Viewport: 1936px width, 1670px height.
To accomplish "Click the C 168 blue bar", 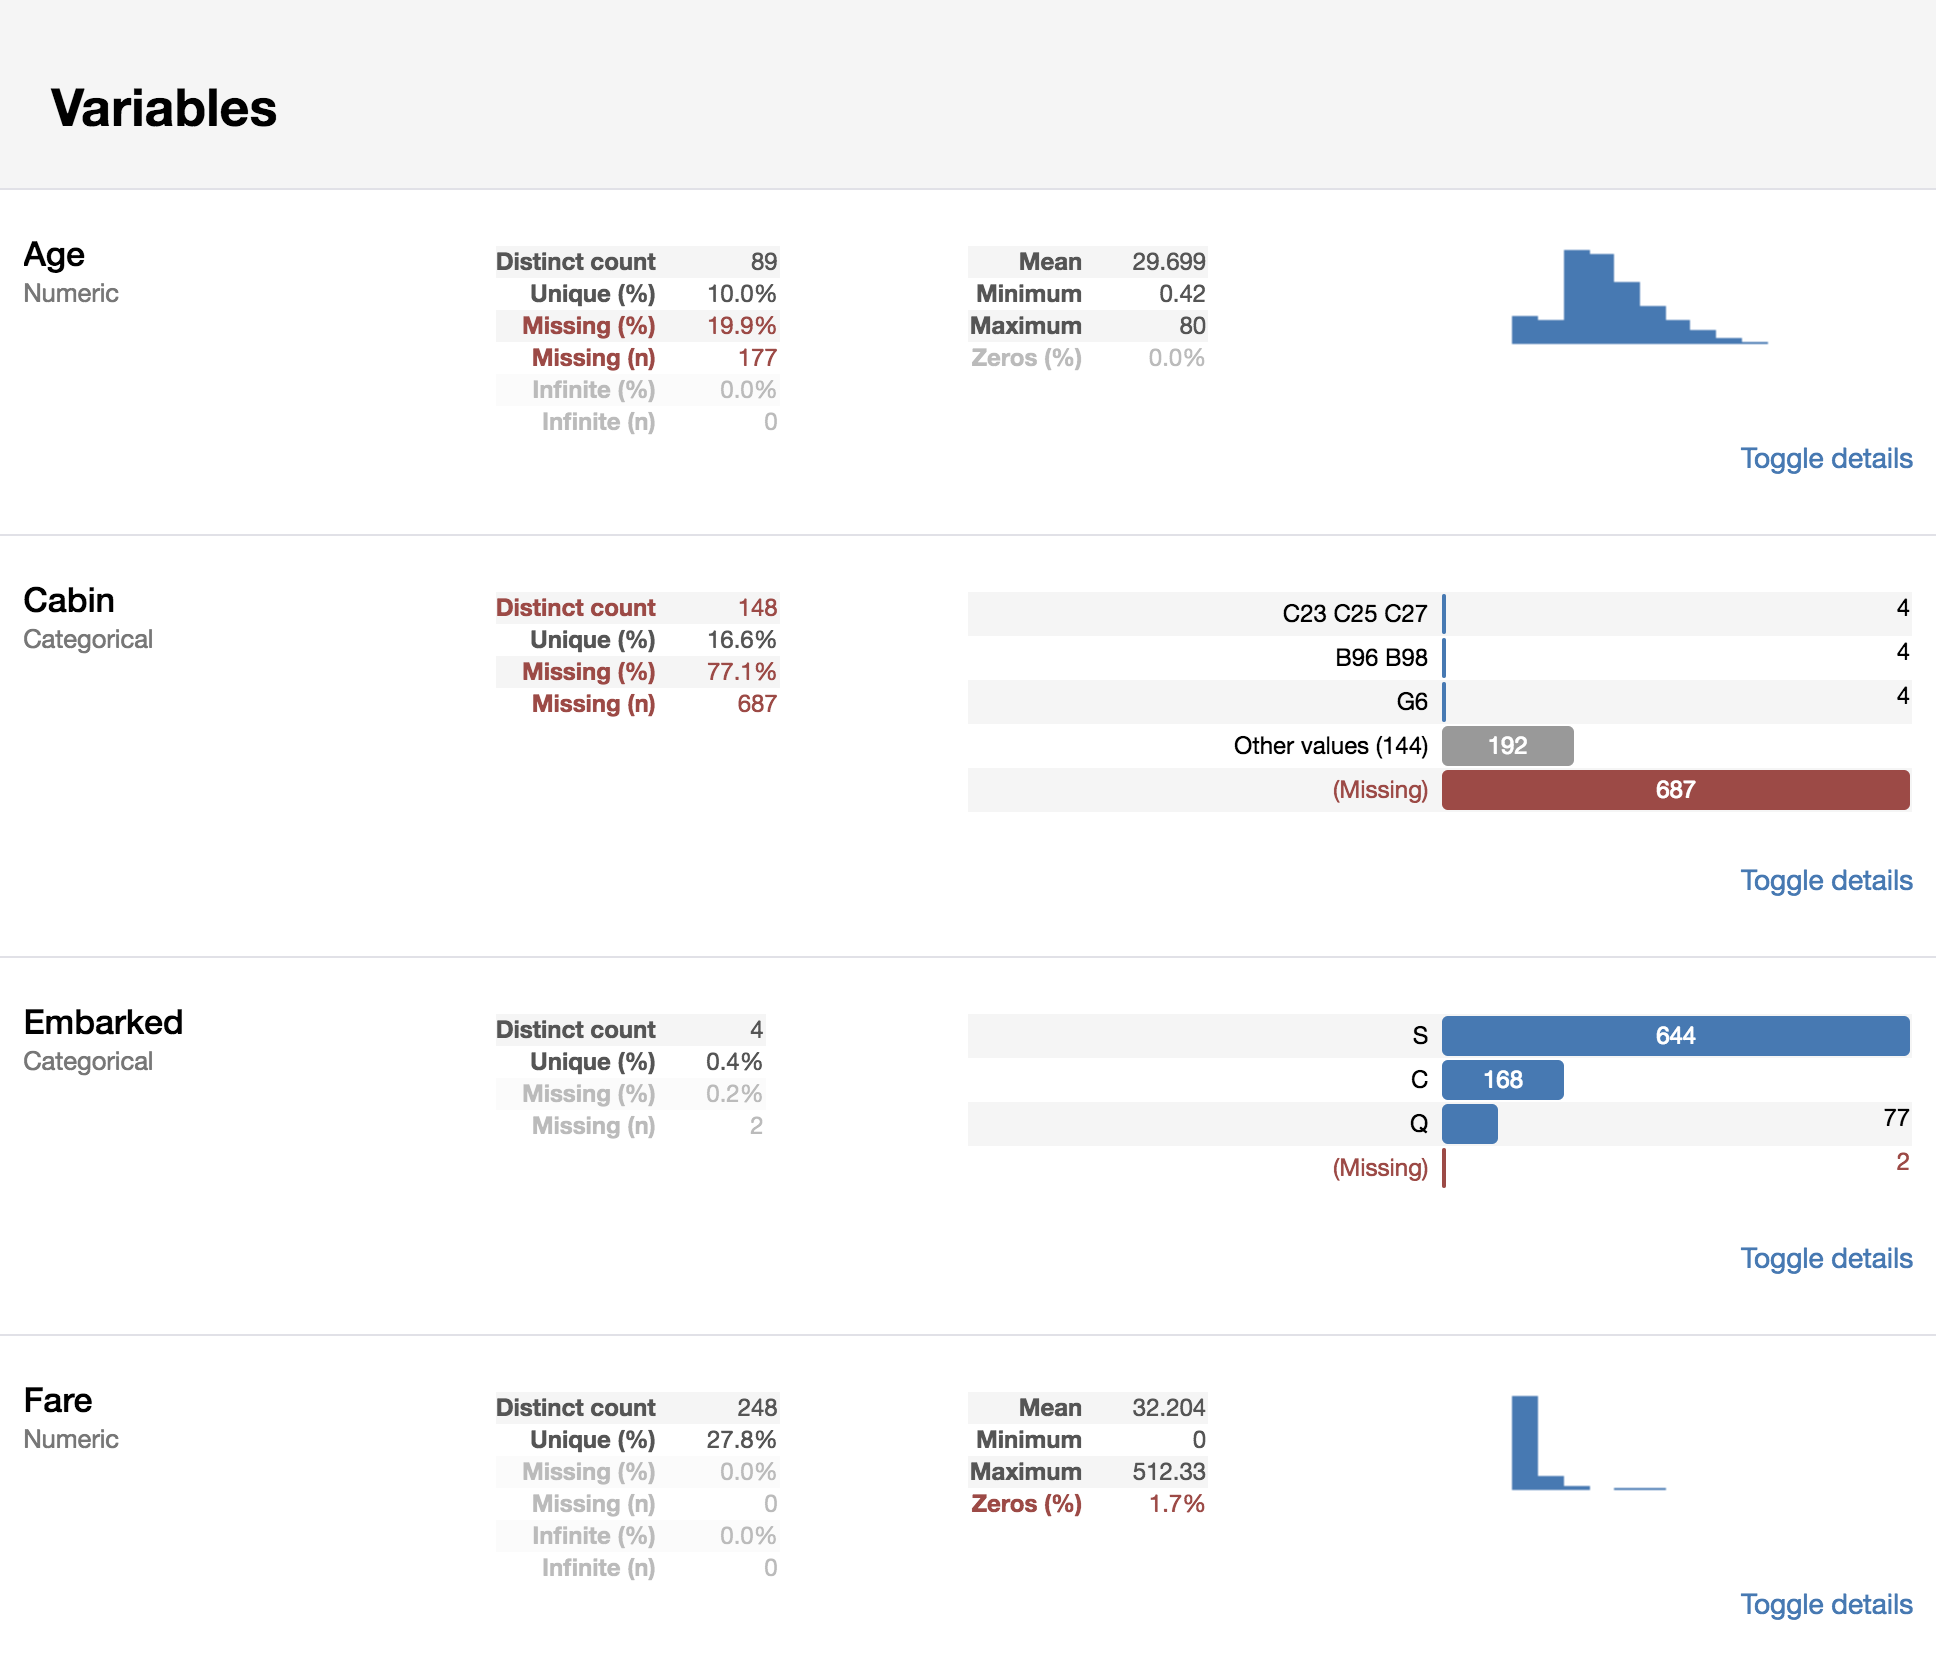I will [1502, 1080].
